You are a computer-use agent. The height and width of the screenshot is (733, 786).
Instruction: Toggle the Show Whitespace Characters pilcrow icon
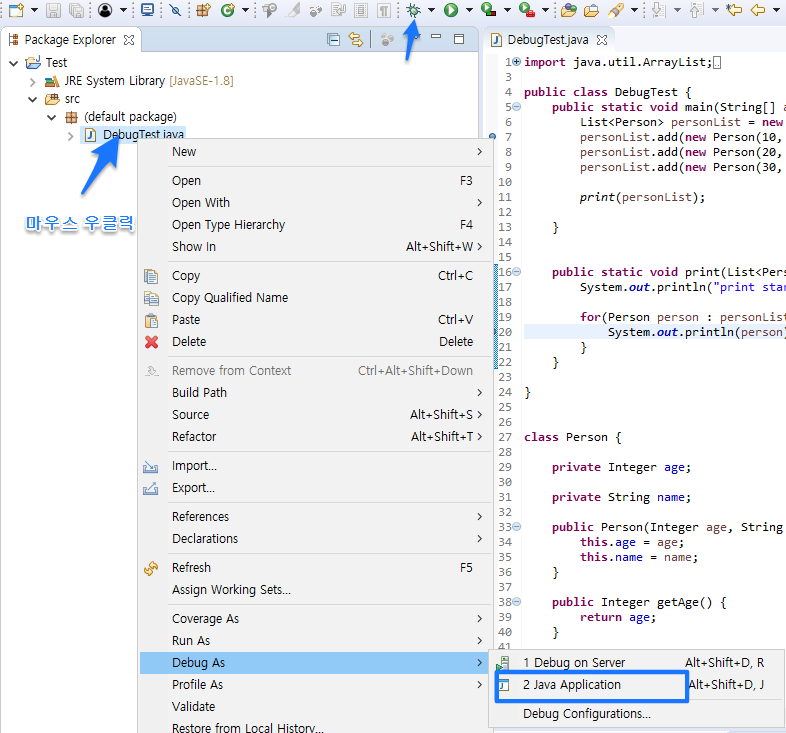point(383,10)
